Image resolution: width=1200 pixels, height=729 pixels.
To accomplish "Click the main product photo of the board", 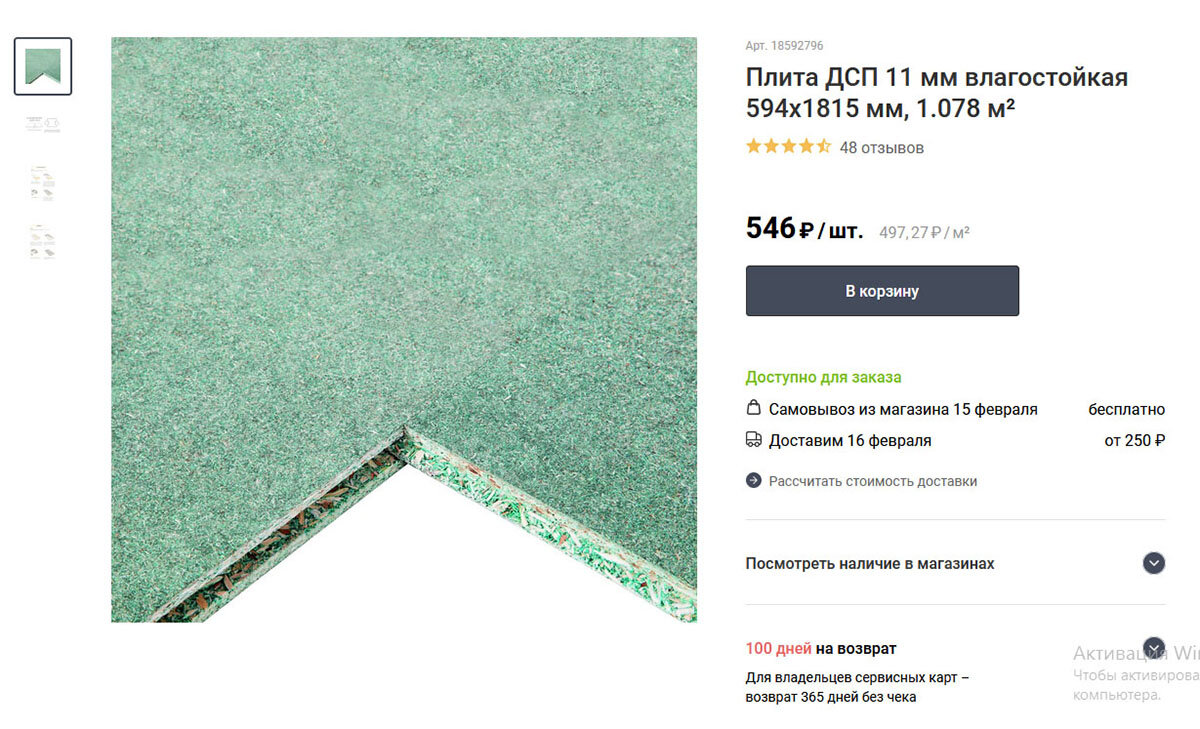I will click(404, 330).
